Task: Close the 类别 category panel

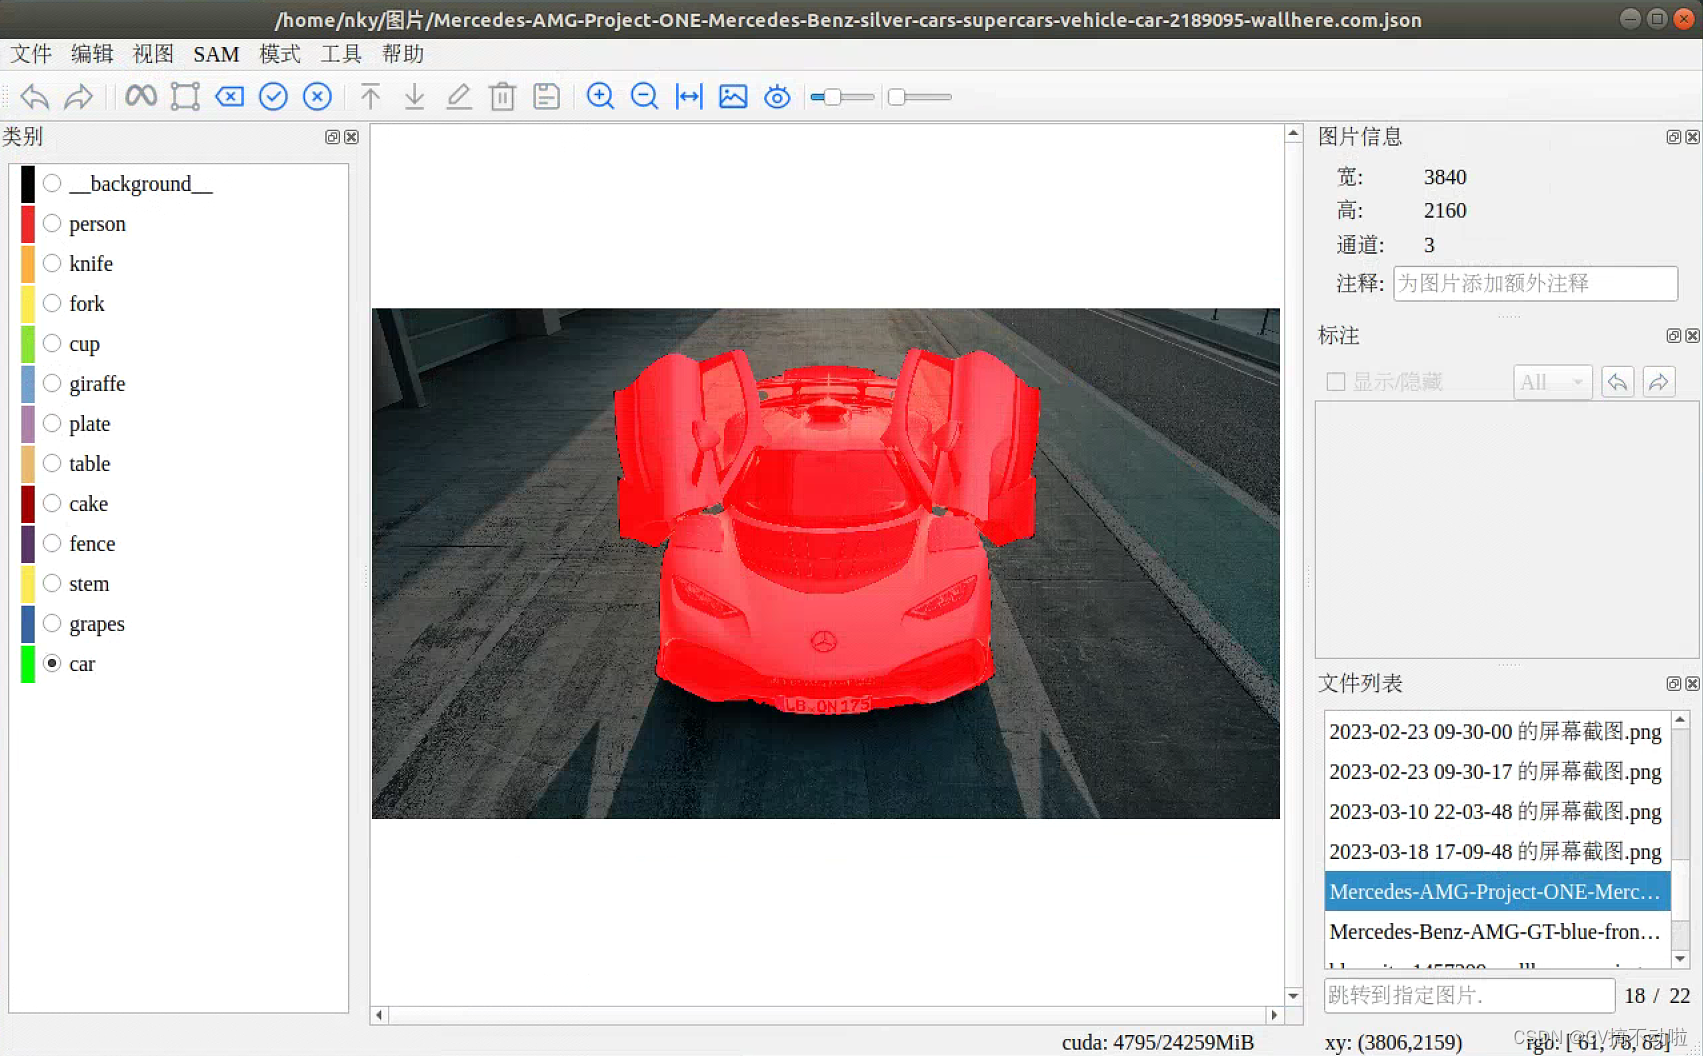Action: click(x=351, y=137)
